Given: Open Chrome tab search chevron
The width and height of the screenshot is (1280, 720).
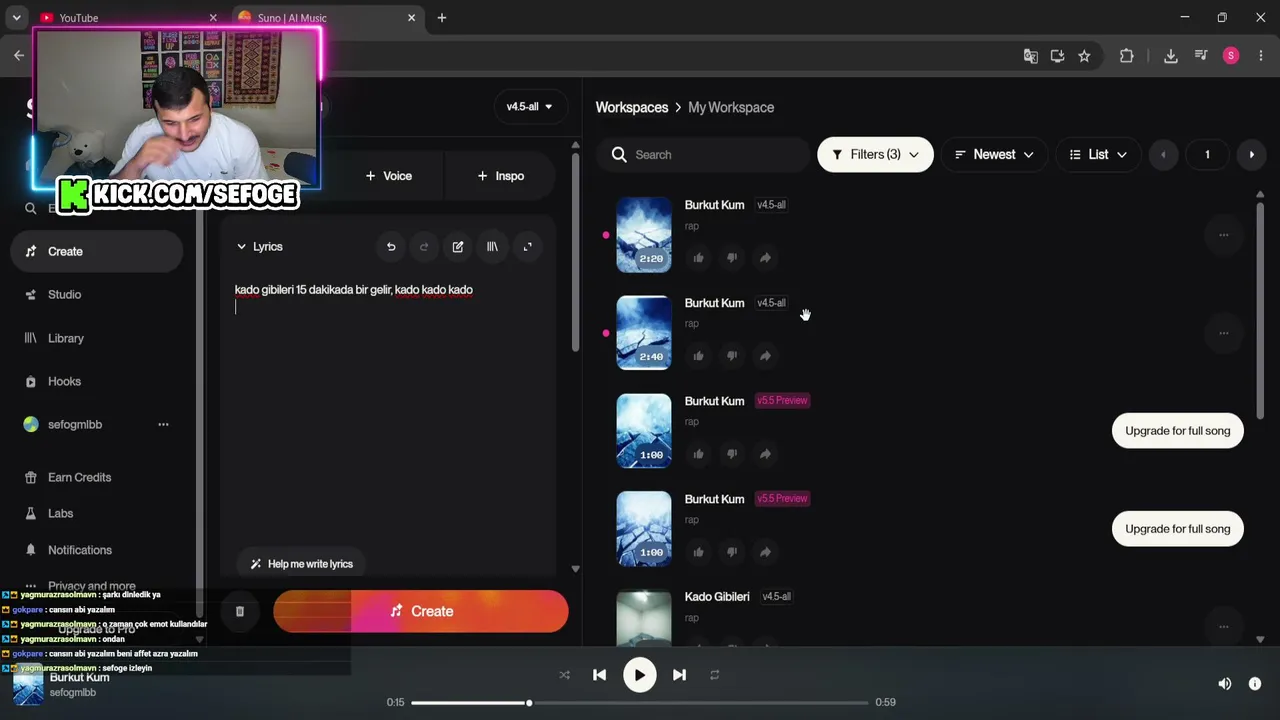Looking at the screenshot, I should (17, 18).
